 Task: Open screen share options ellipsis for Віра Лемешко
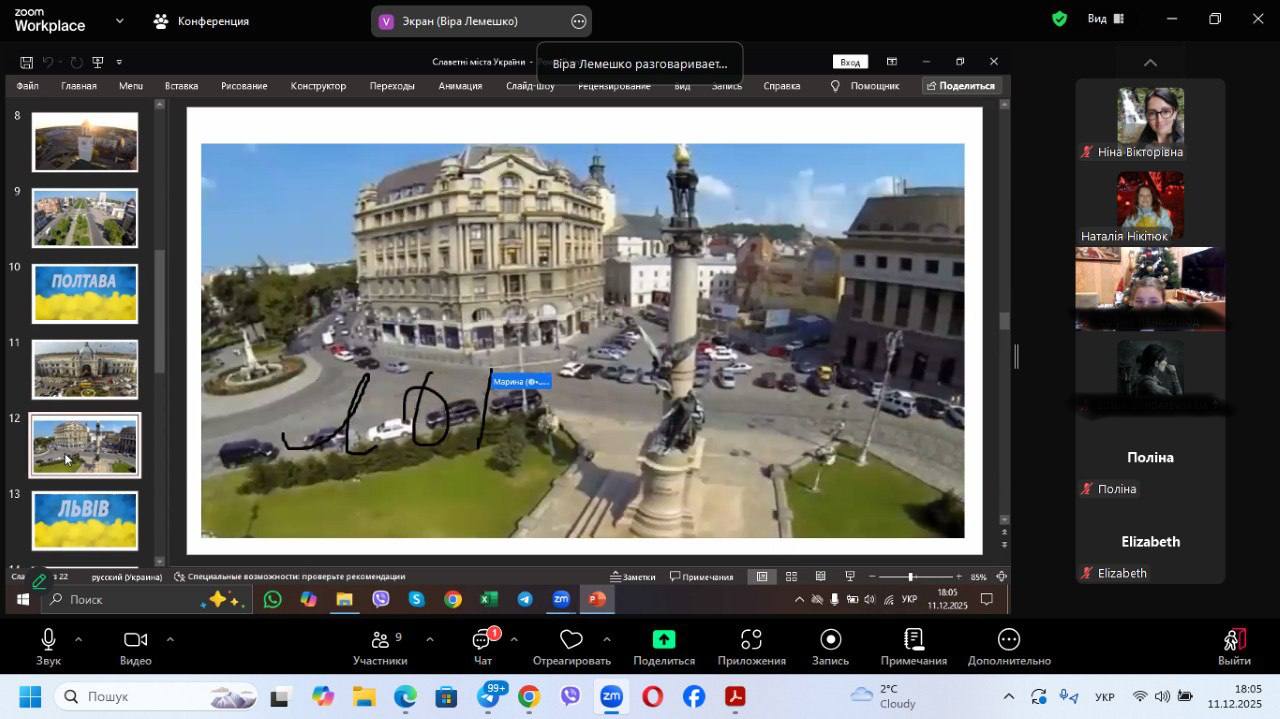[578, 21]
